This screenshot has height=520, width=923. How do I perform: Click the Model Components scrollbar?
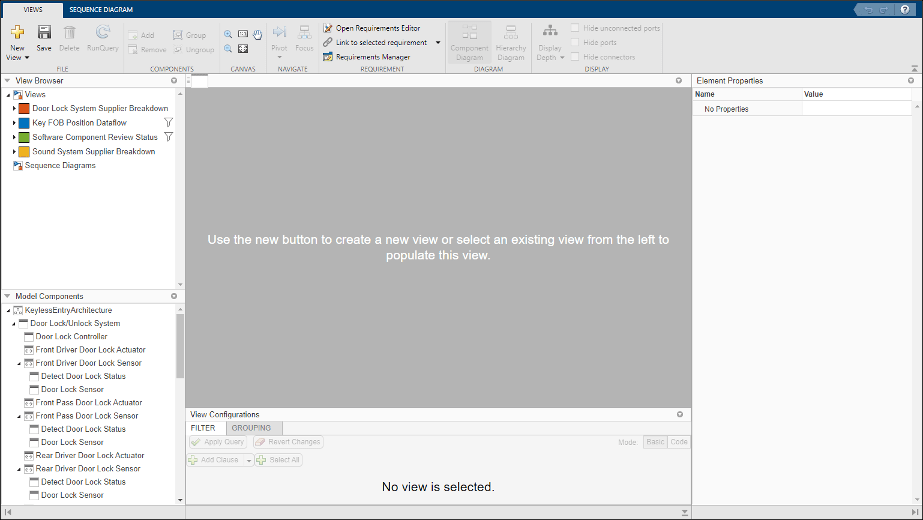coord(180,346)
